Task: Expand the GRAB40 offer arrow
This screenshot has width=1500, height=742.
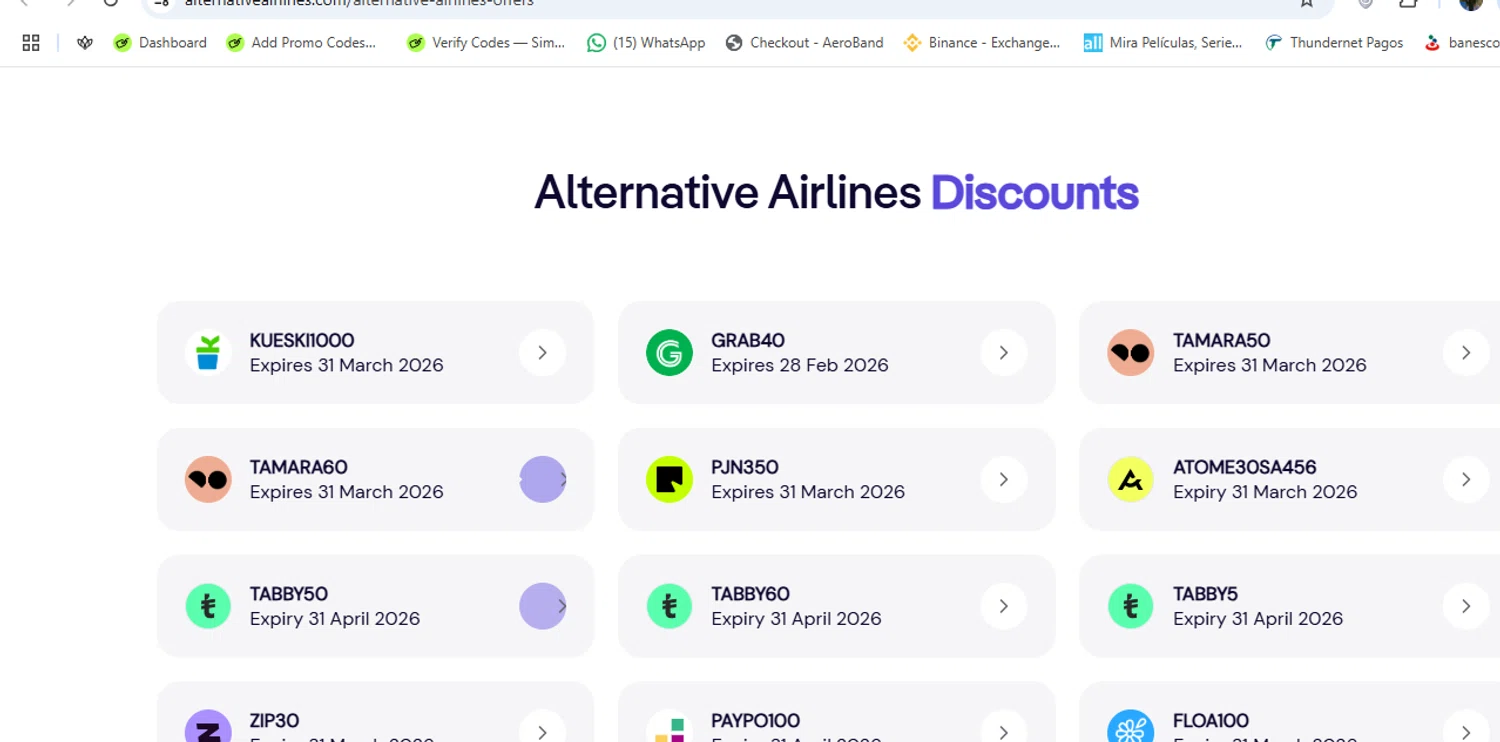Action: [1003, 353]
